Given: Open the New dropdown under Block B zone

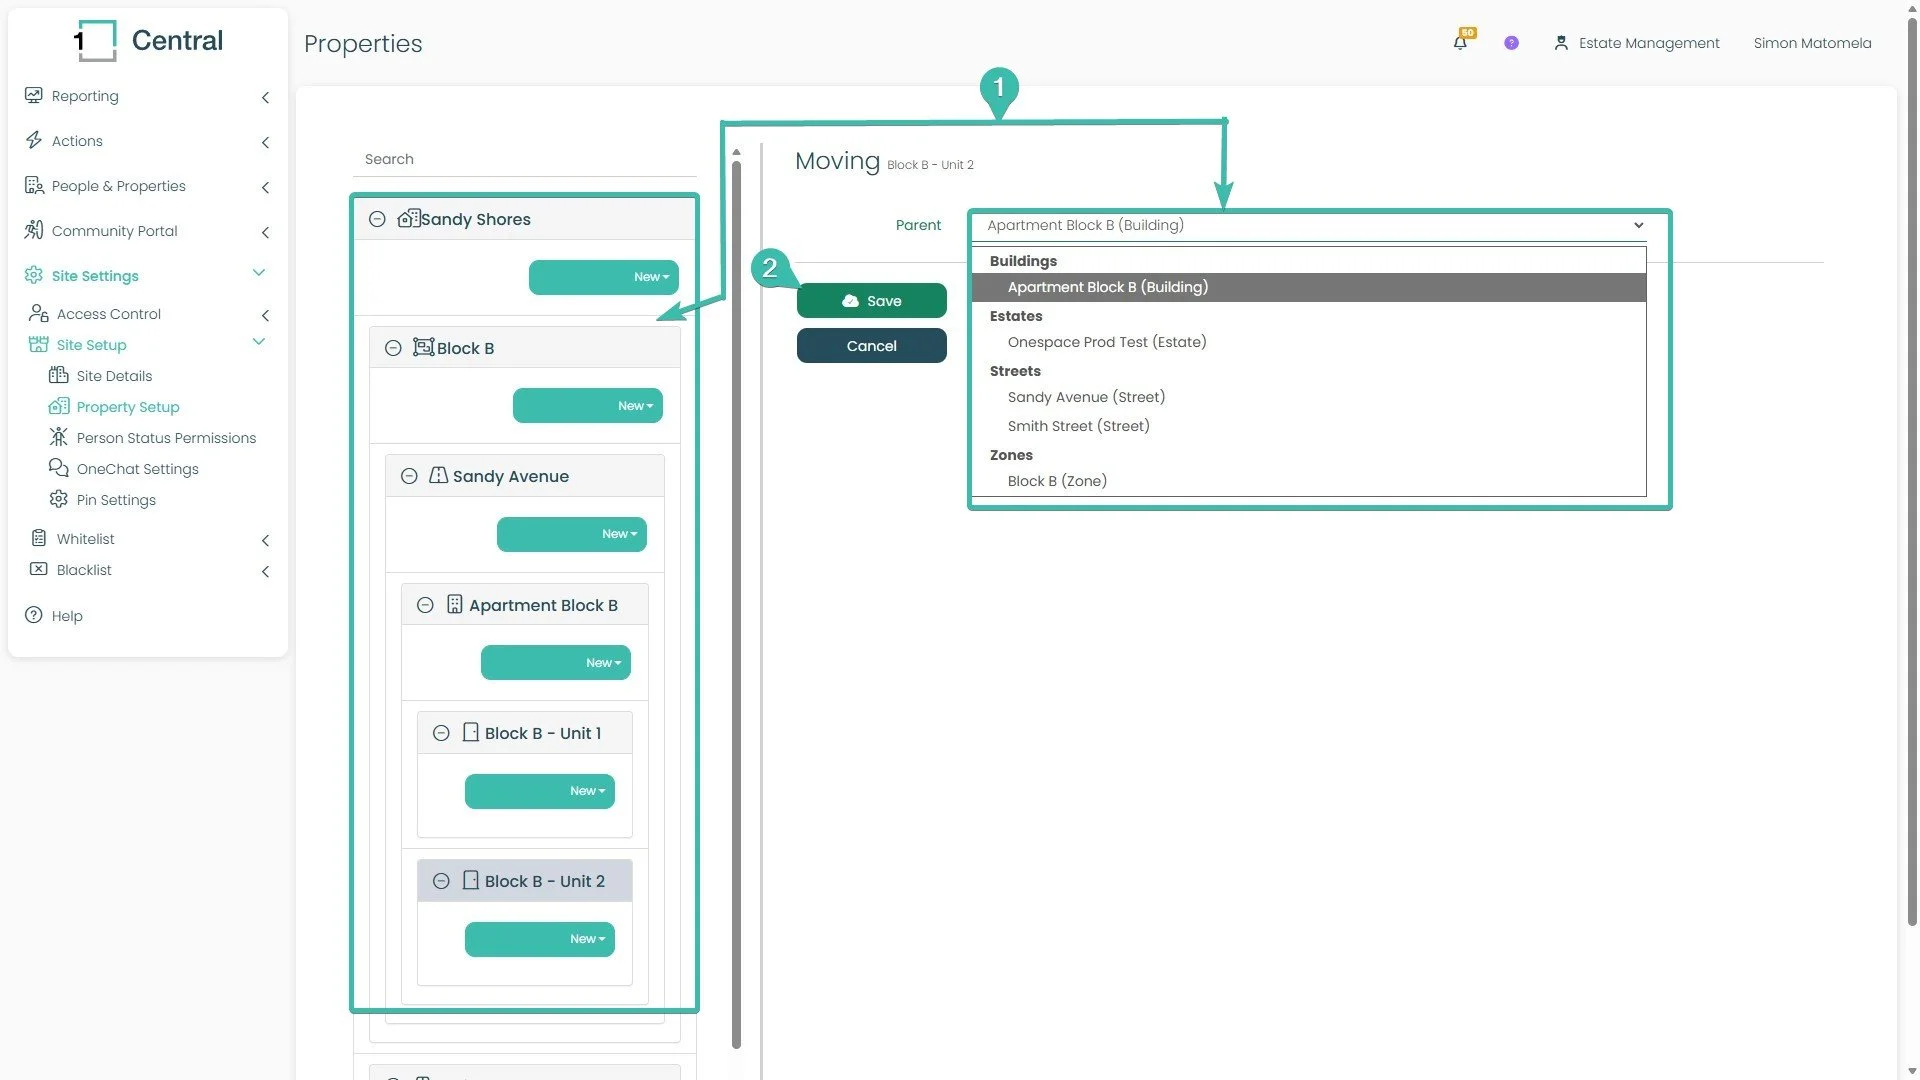Looking at the screenshot, I should tap(588, 406).
